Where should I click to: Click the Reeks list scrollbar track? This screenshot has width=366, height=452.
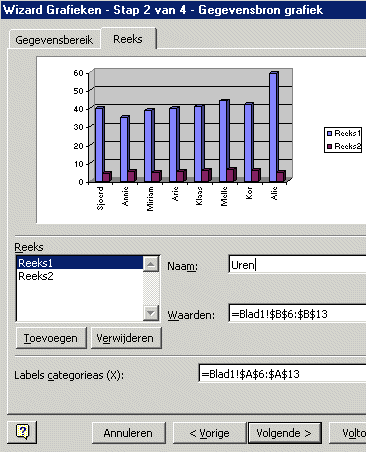click(x=151, y=289)
